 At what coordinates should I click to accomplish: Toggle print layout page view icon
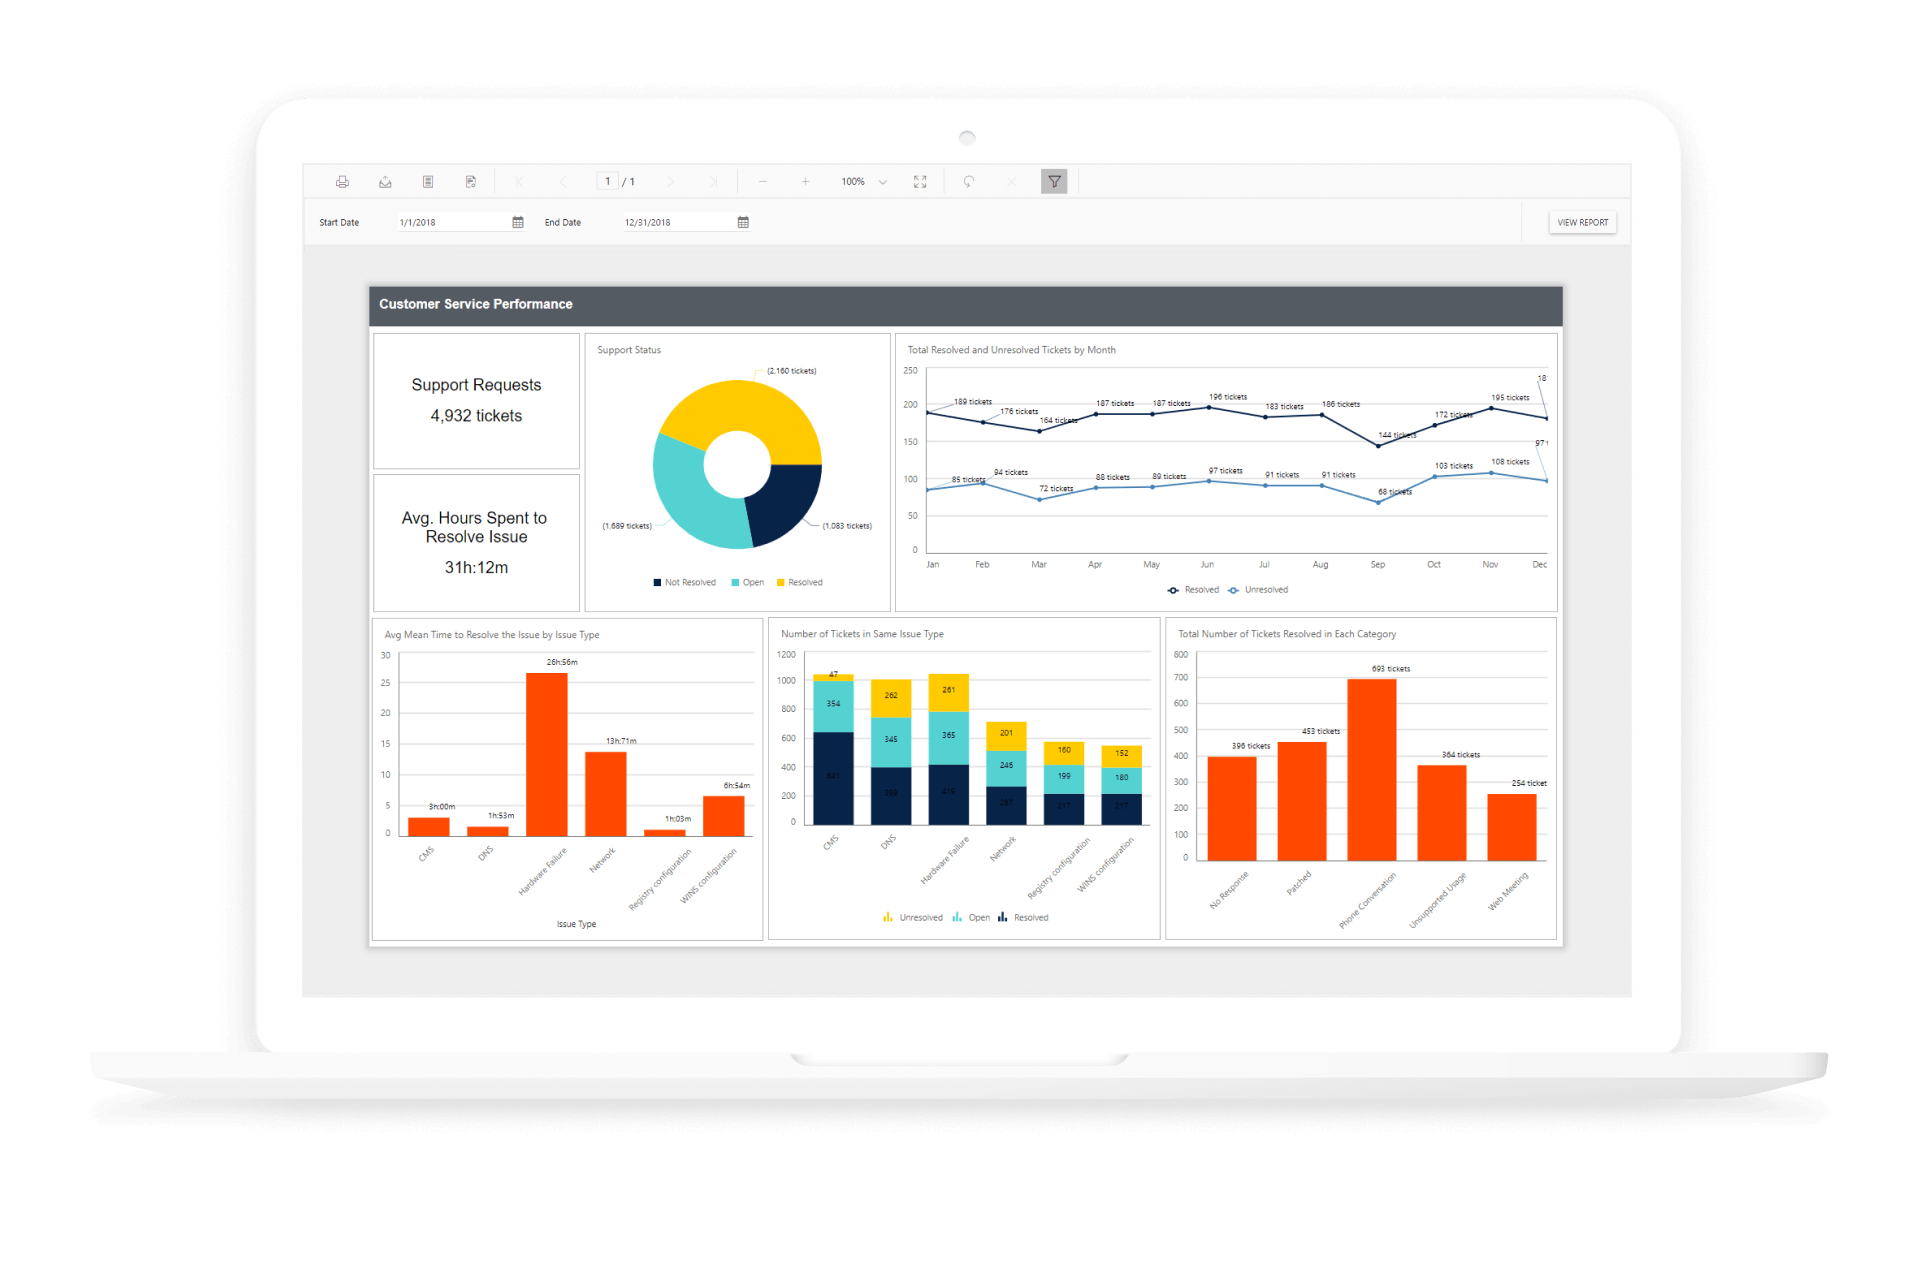coord(428,182)
